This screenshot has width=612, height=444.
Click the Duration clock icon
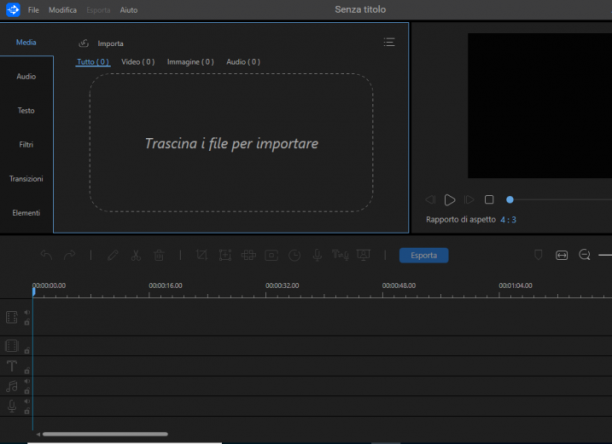tap(294, 256)
